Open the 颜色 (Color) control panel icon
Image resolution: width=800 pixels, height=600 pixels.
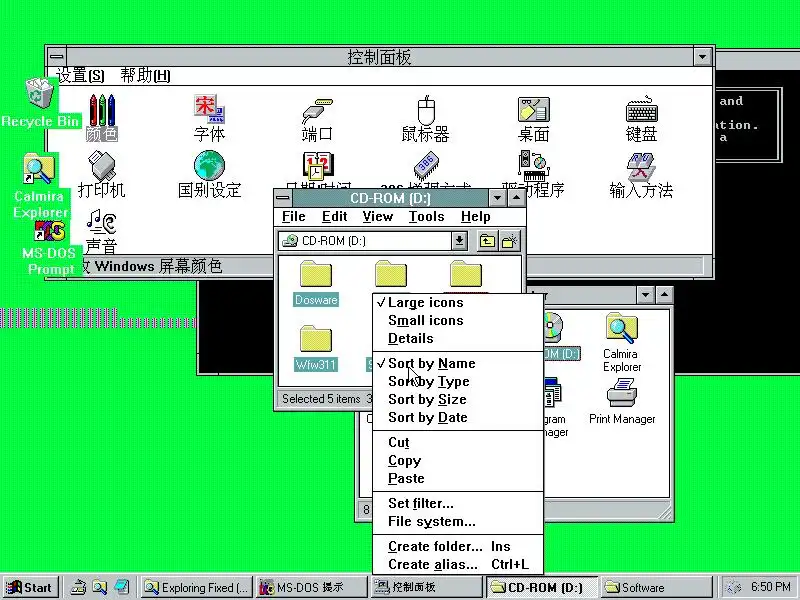coord(102,118)
